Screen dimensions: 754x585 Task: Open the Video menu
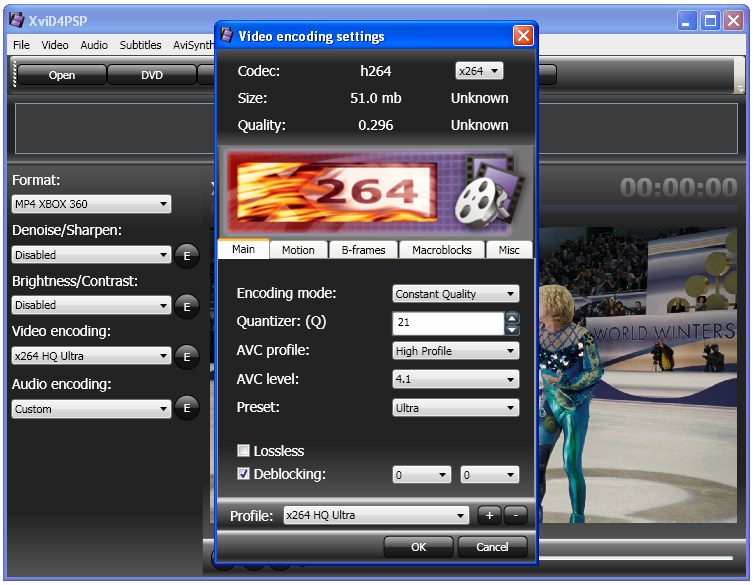pos(55,45)
